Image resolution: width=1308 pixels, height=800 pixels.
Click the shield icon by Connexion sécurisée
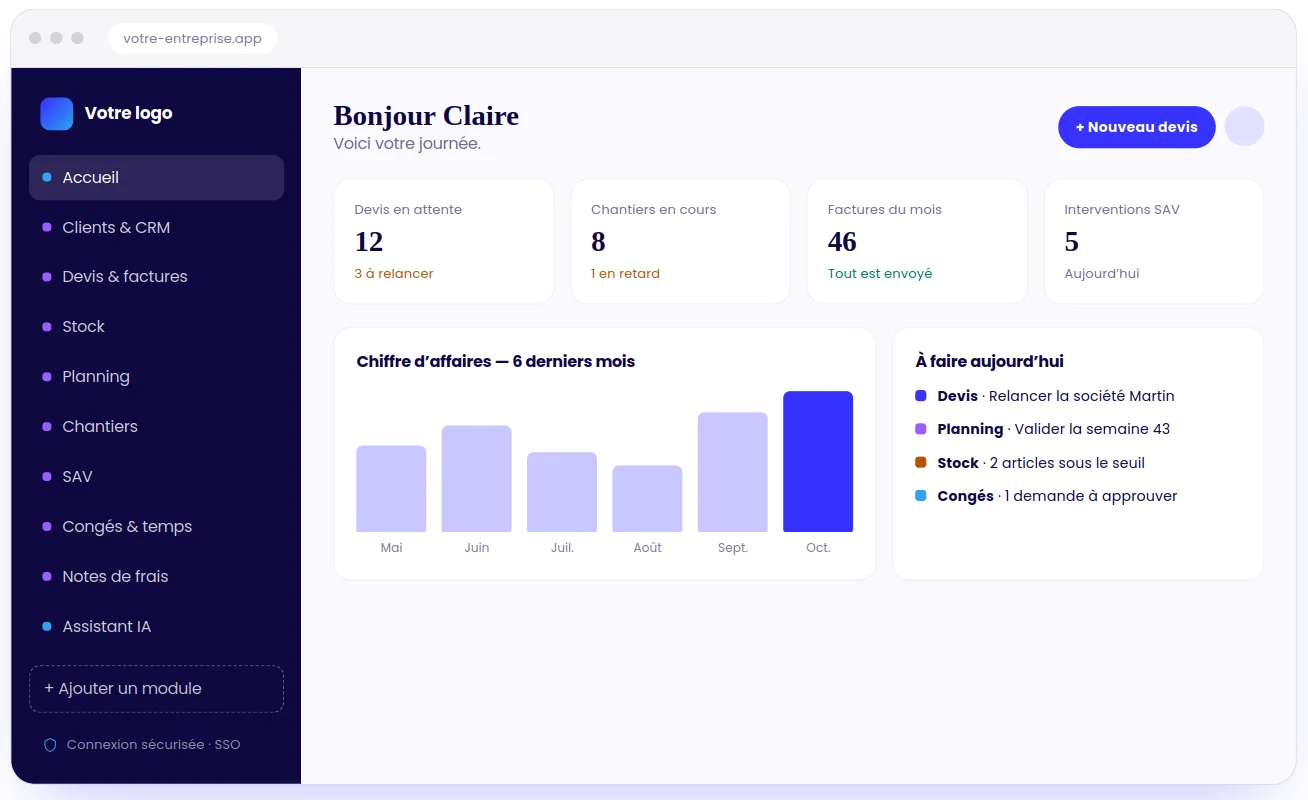[50, 745]
